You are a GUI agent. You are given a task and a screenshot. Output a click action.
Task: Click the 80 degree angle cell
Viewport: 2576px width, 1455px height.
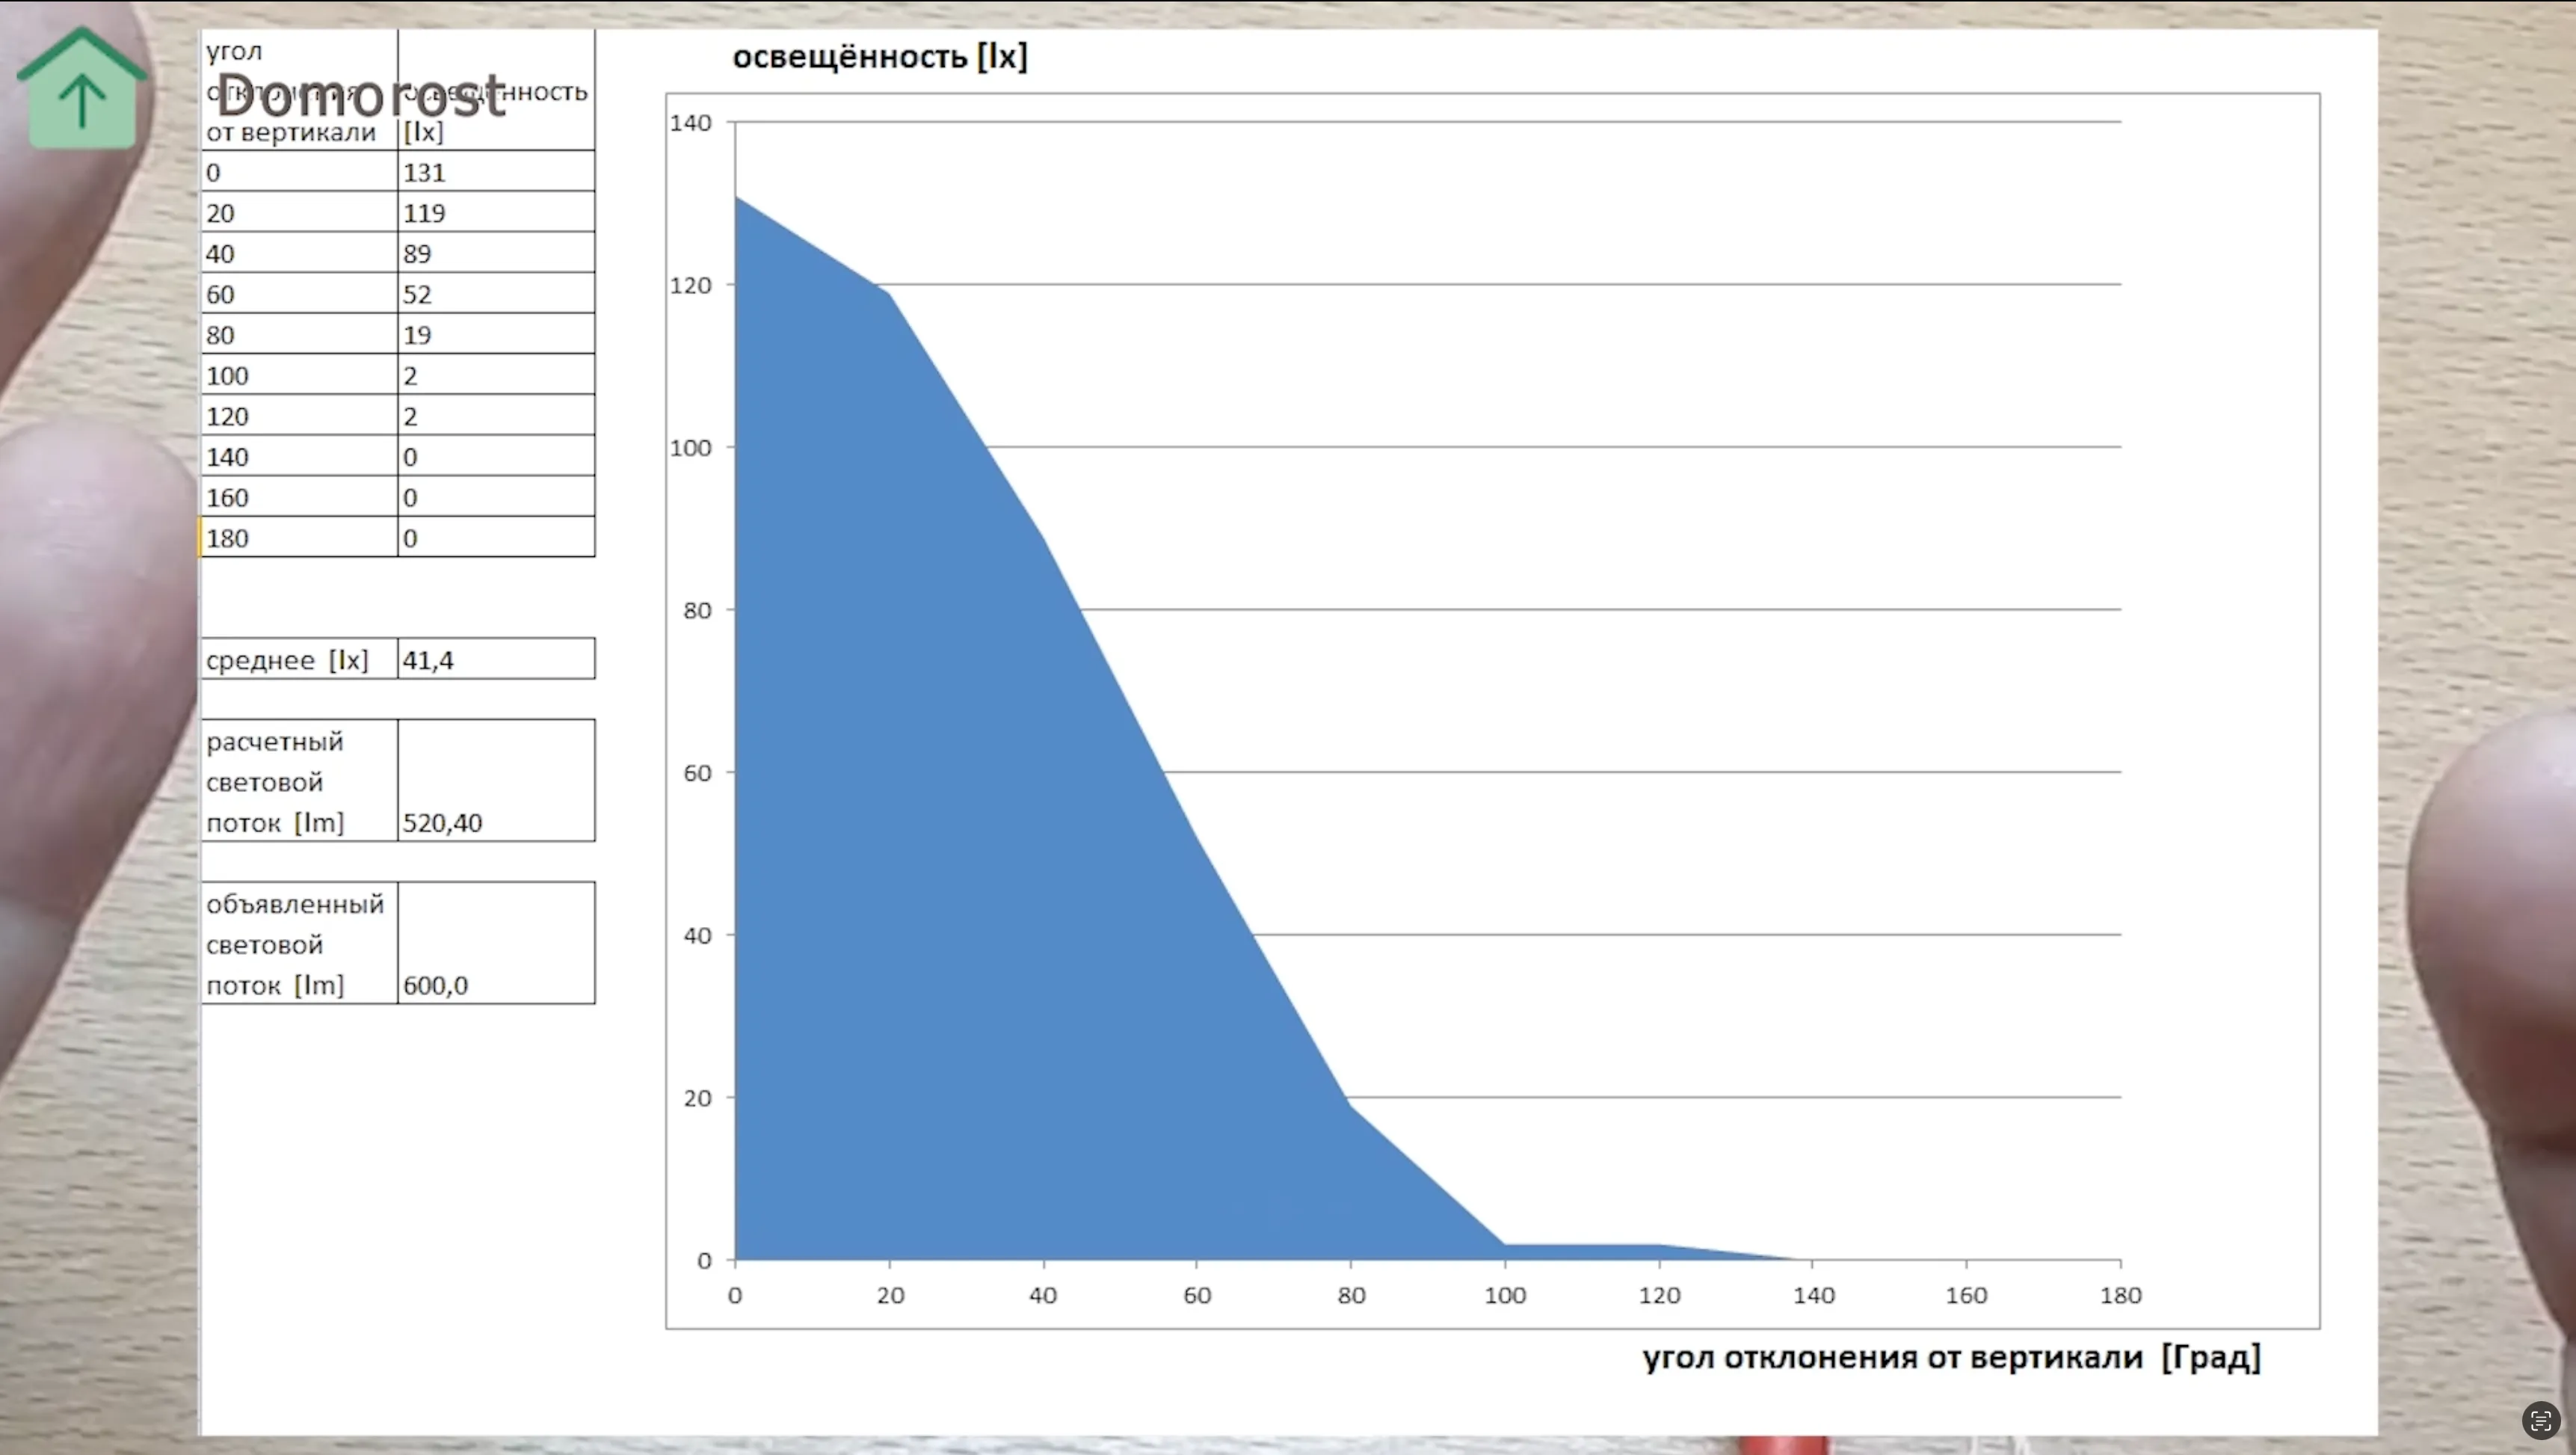(x=298, y=335)
